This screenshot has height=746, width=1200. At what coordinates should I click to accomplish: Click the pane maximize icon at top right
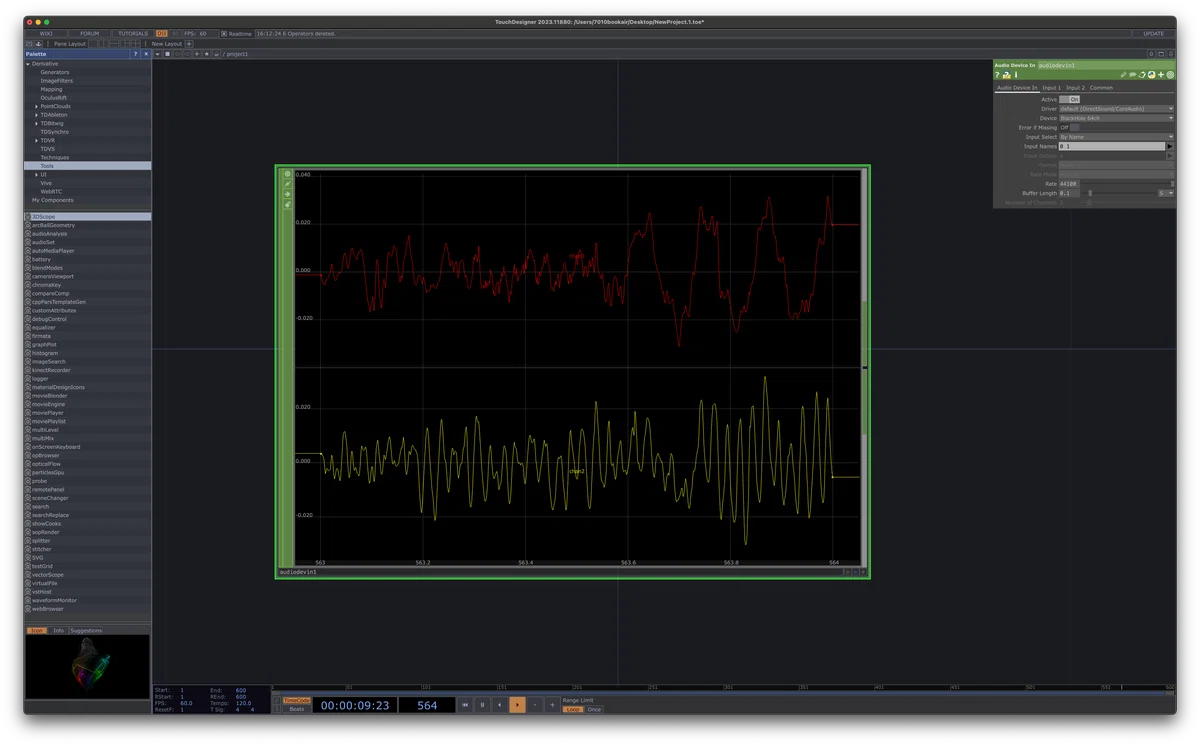point(1163,54)
